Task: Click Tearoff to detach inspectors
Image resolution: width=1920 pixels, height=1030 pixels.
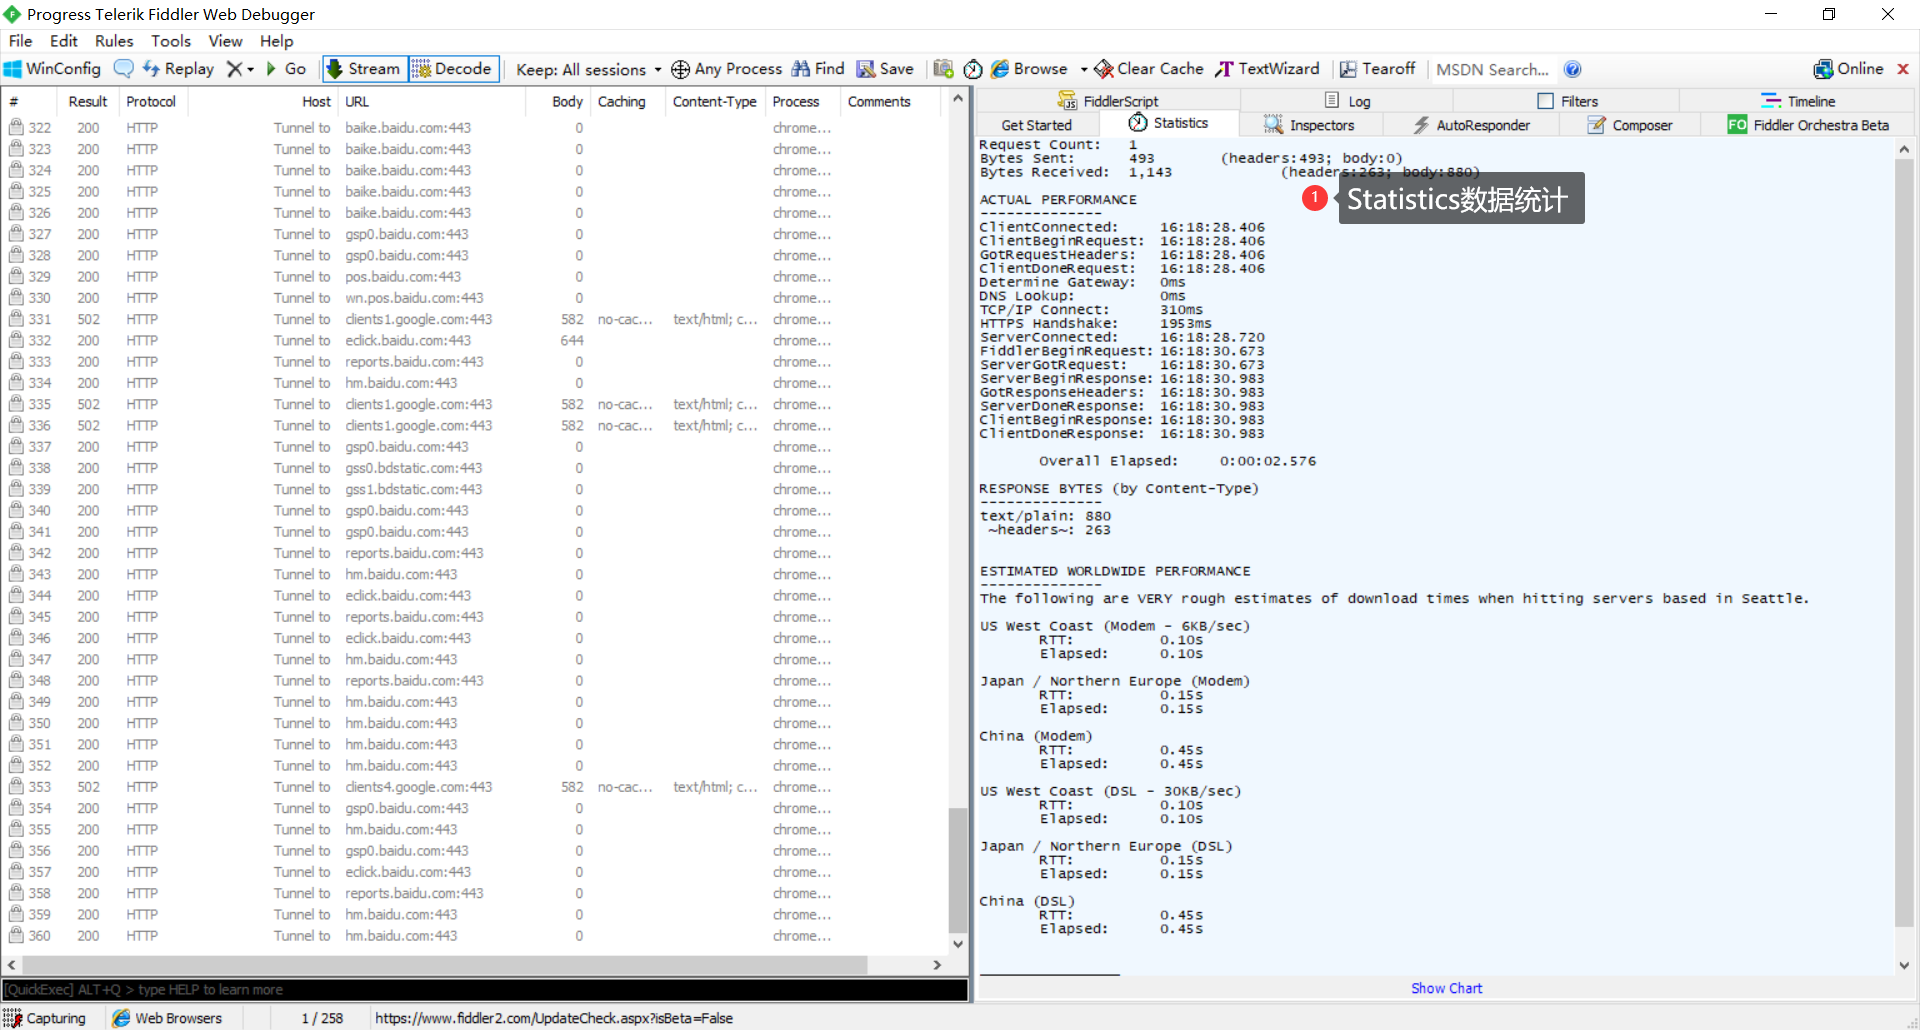Action: coord(1377,69)
